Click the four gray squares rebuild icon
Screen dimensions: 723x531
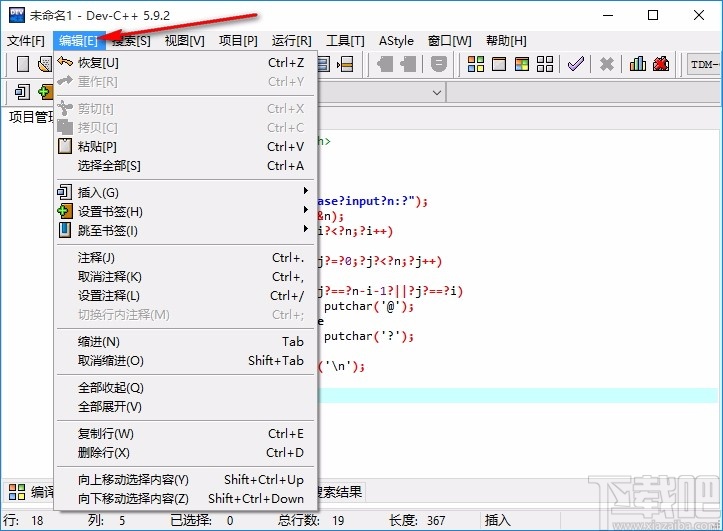tap(545, 64)
